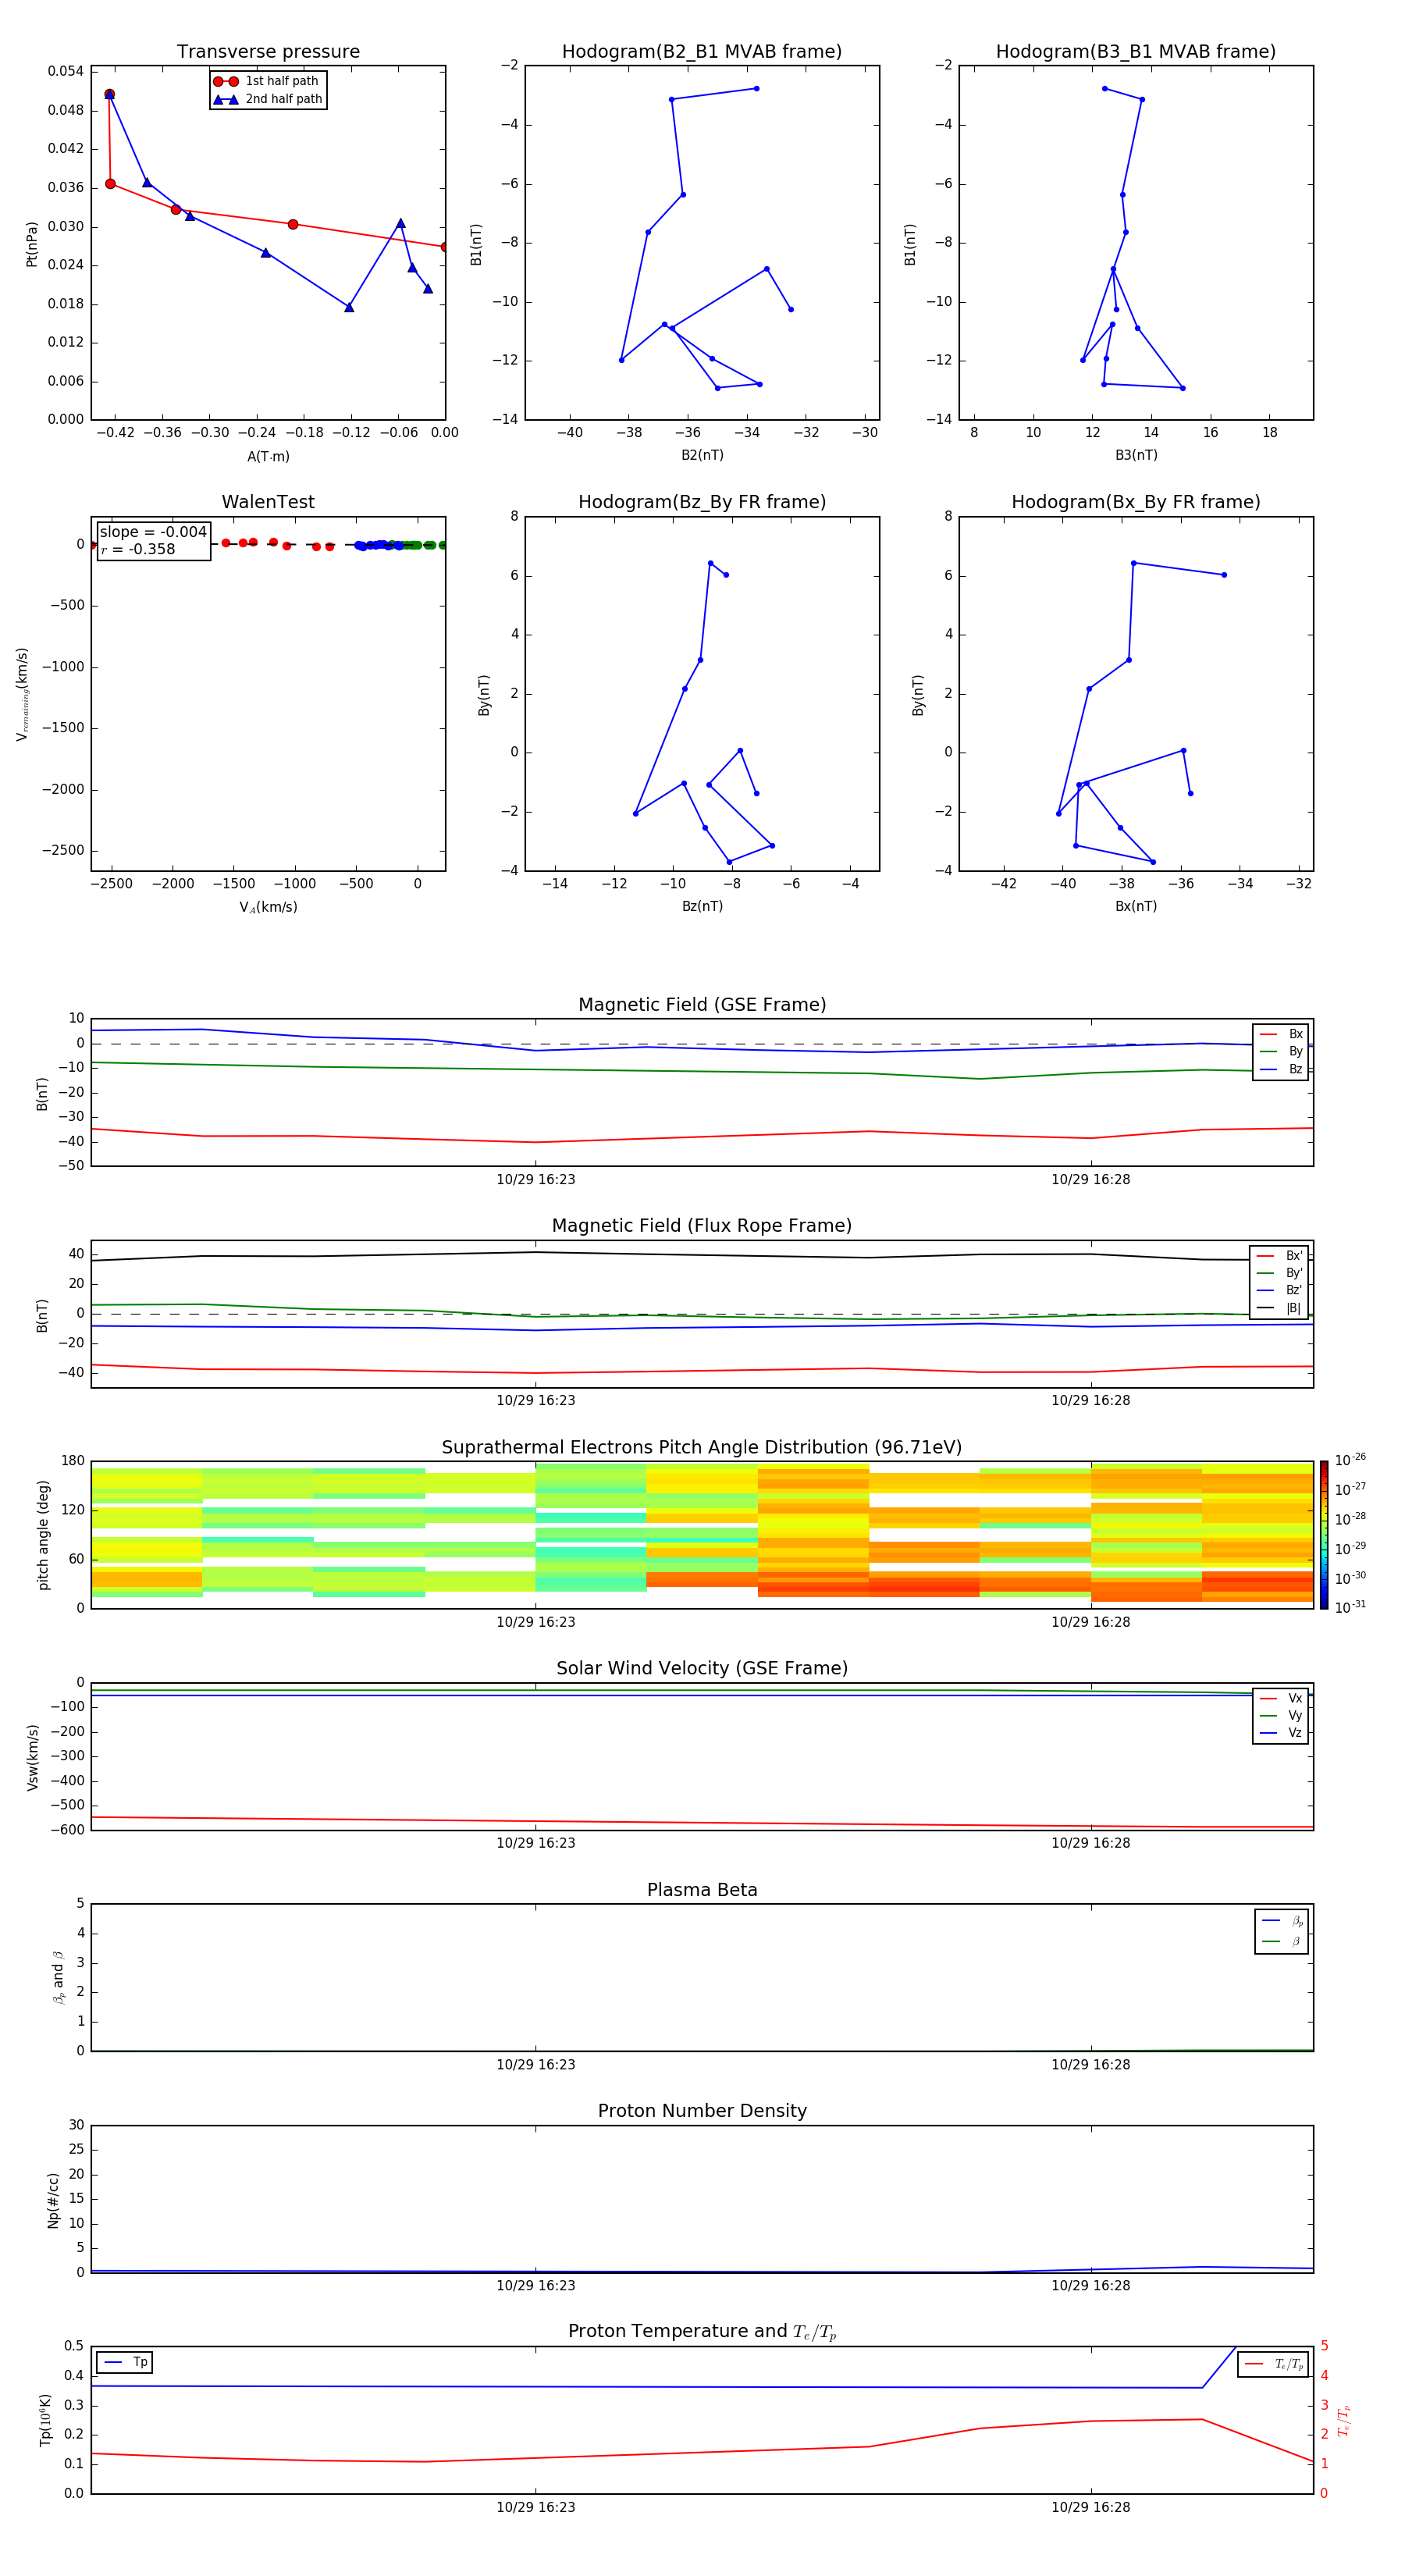Click the 'Hodogram(B2_B1 MVAB frame)' title

pos(702,52)
